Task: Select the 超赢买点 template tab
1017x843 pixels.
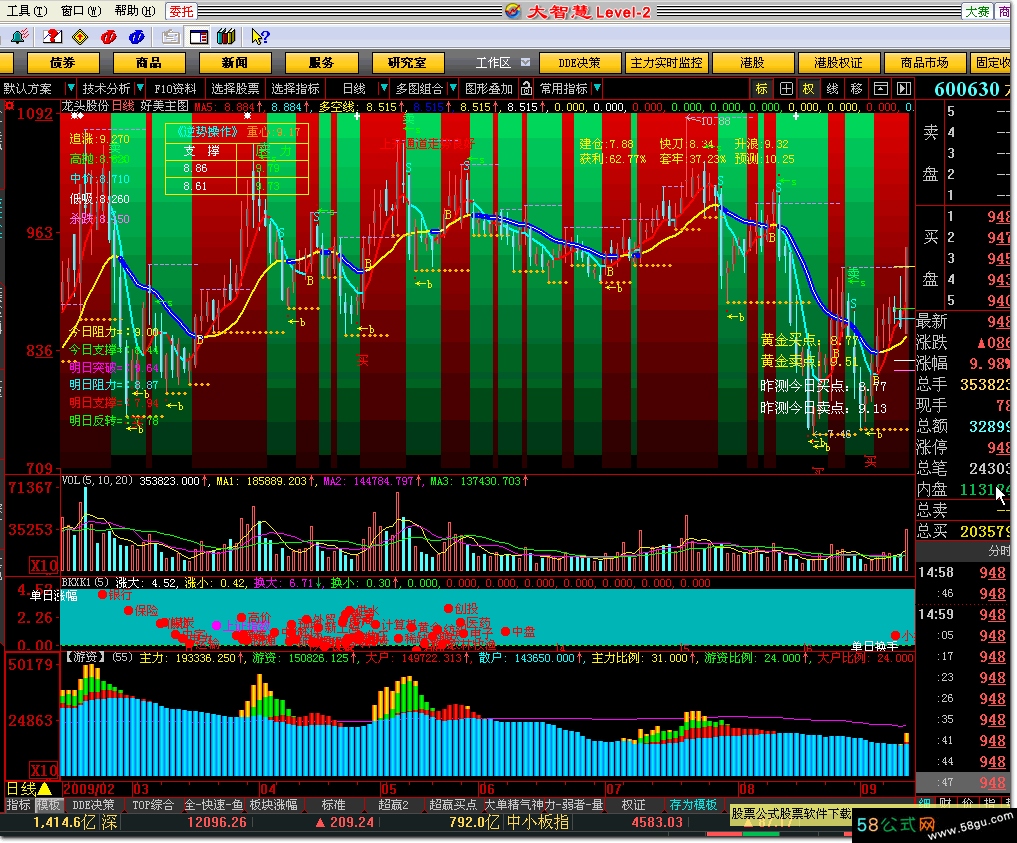Action: click(453, 805)
